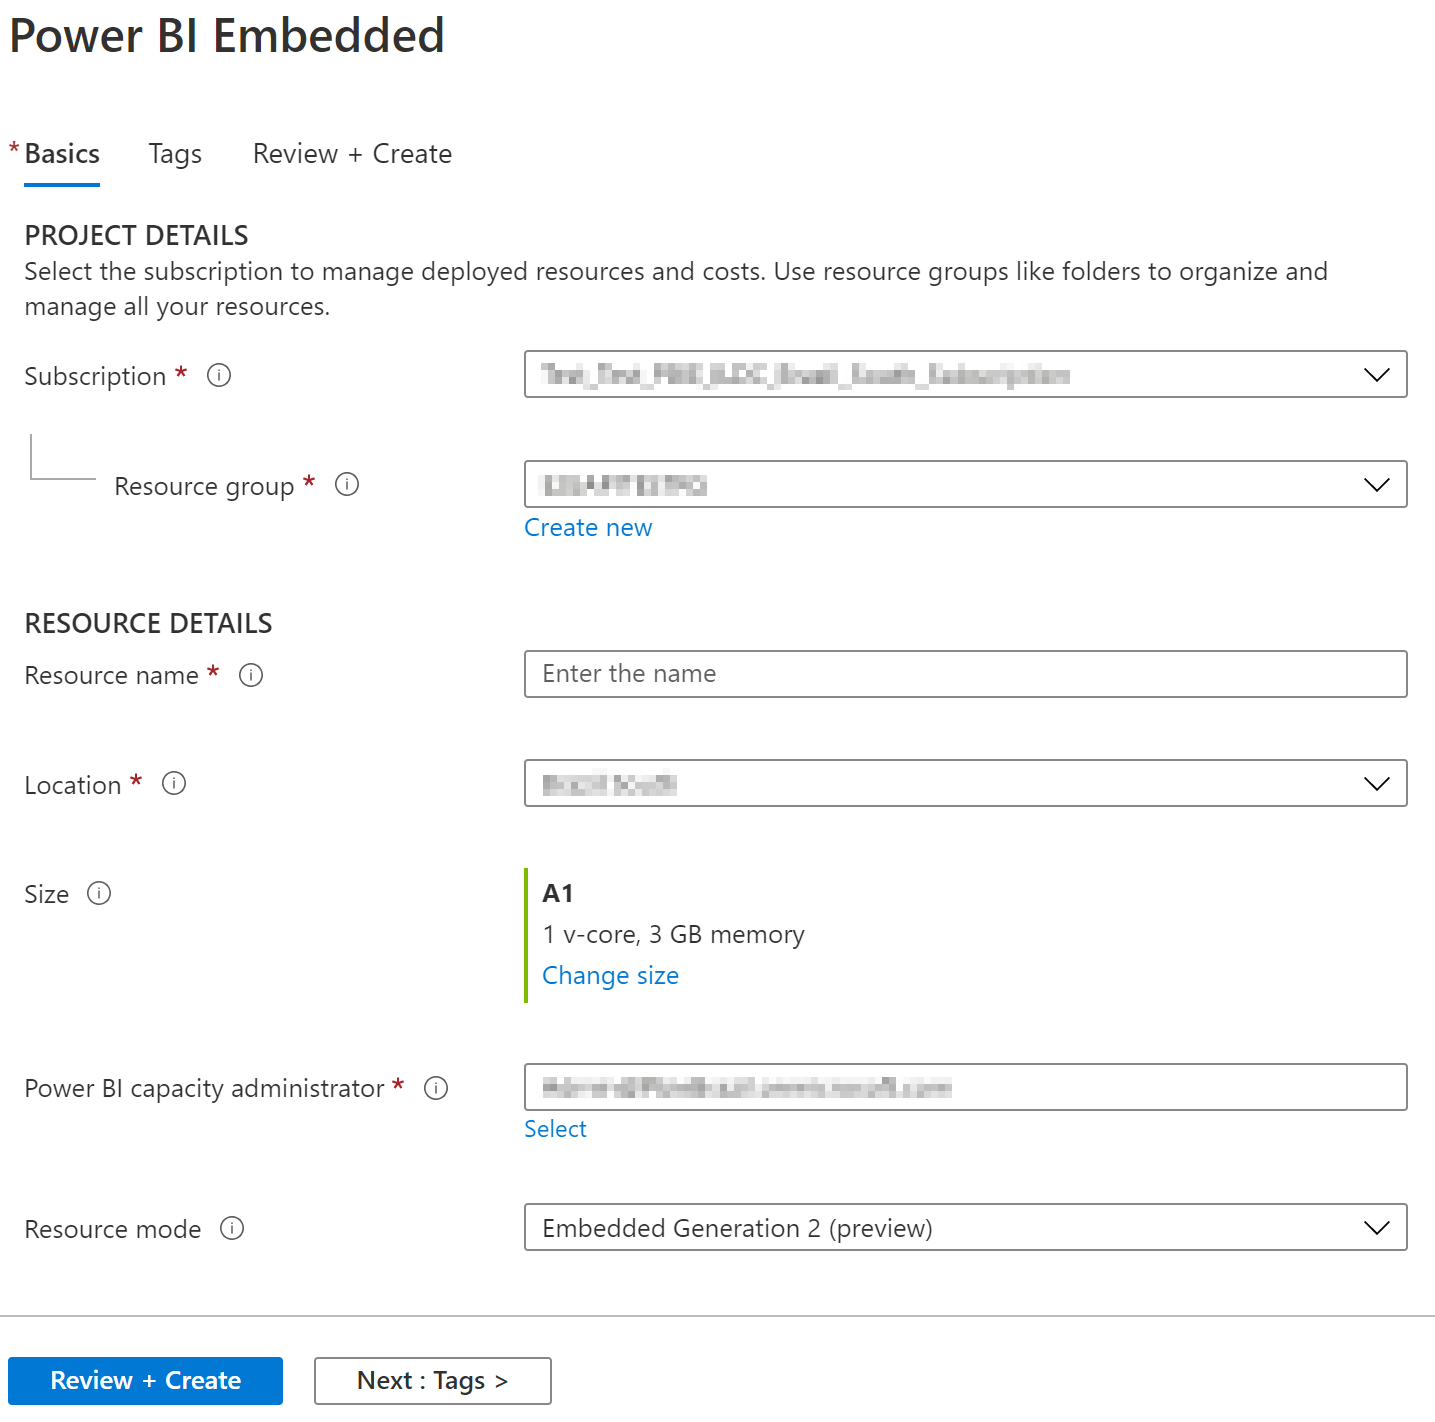Show info tooltip for Size
The height and width of the screenshot is (1422, 1435).
pyautogui.click(x=99, y=893)
